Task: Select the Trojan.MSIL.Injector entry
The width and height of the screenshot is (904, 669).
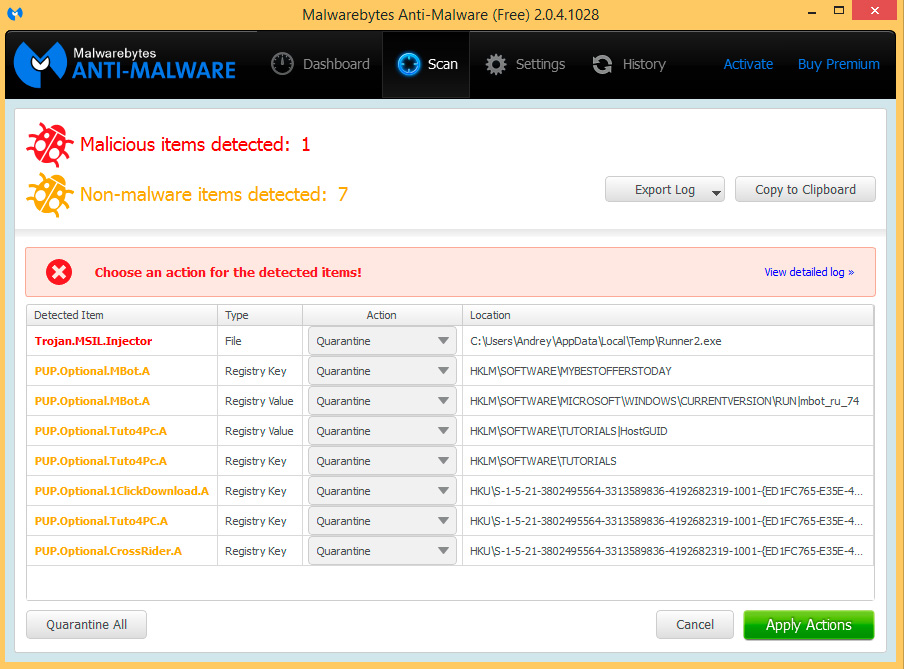Action: tap(93, 341)
